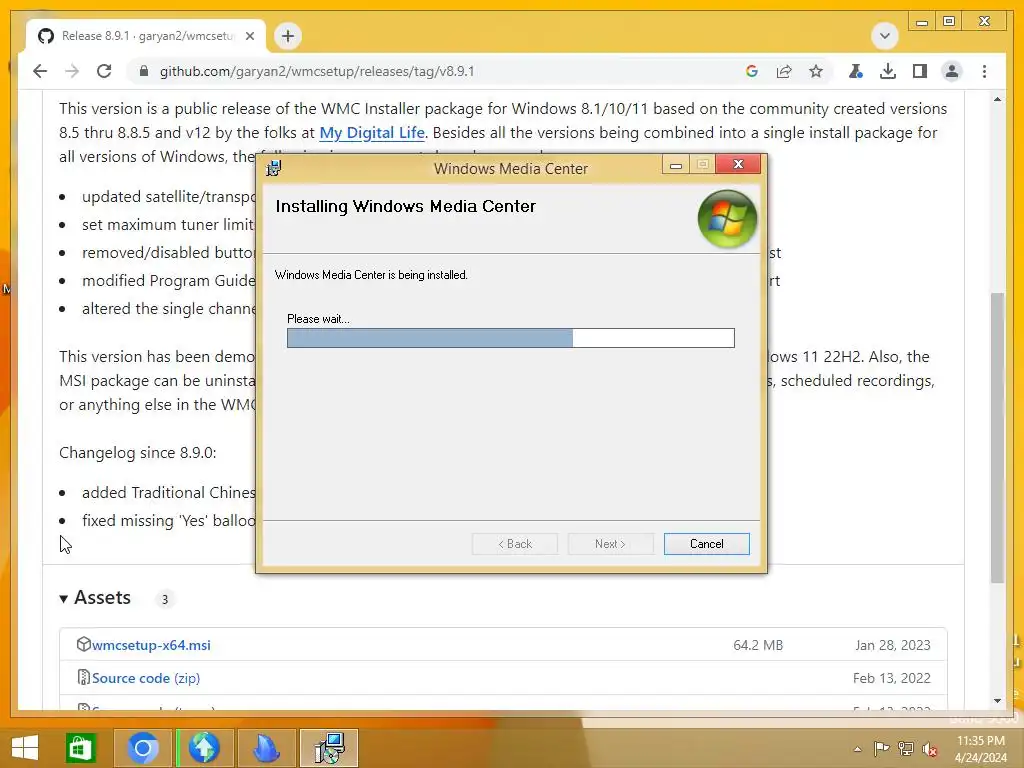Toggle the Chrome side panel
The image size is (1024, 768).
click(x=920, y=71)
